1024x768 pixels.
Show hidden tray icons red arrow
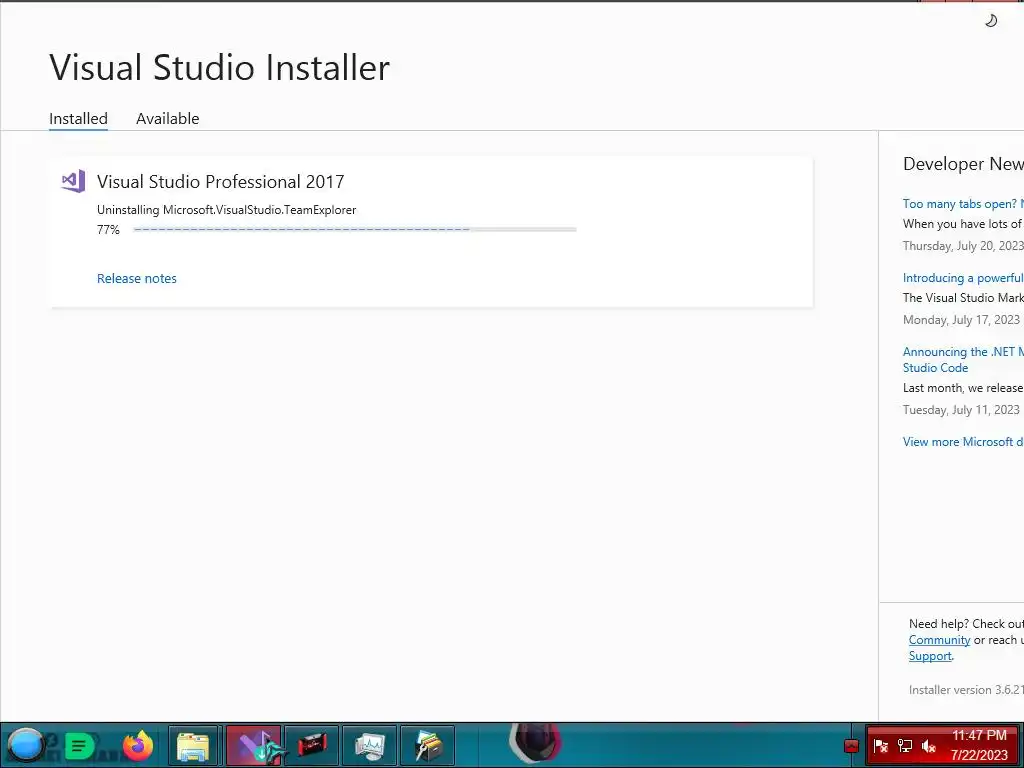tap(852, 746)
